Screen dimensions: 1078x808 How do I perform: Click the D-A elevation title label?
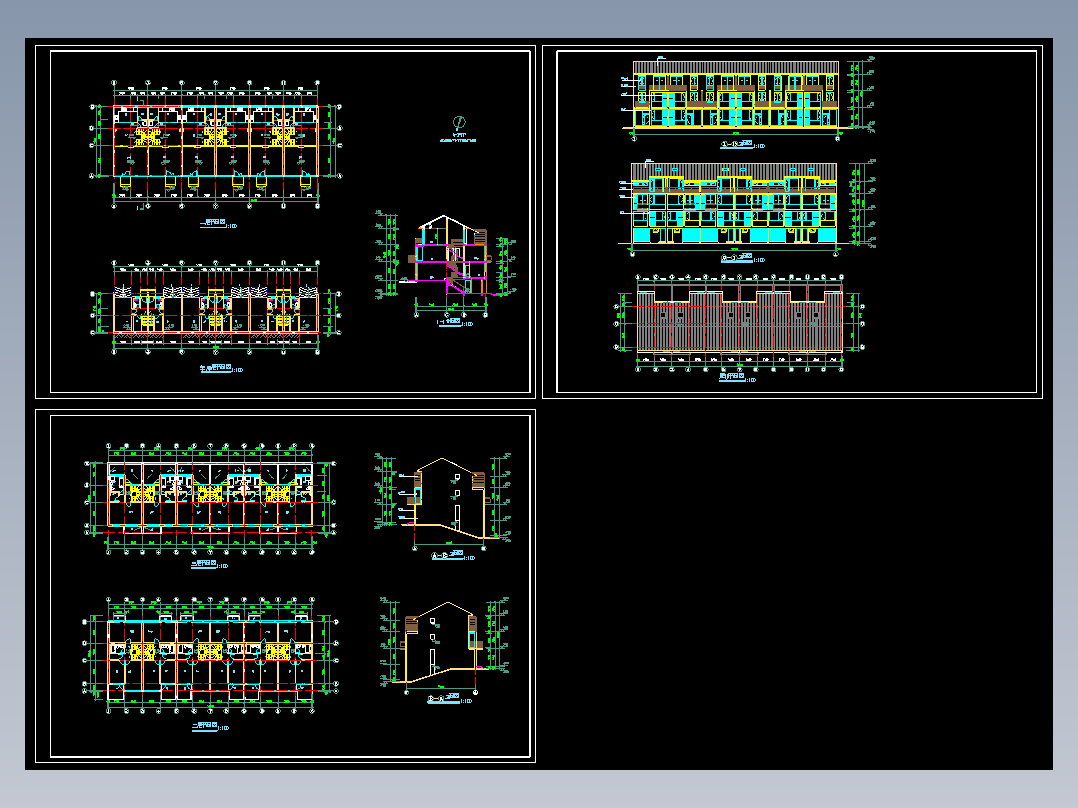coord(450,699)
